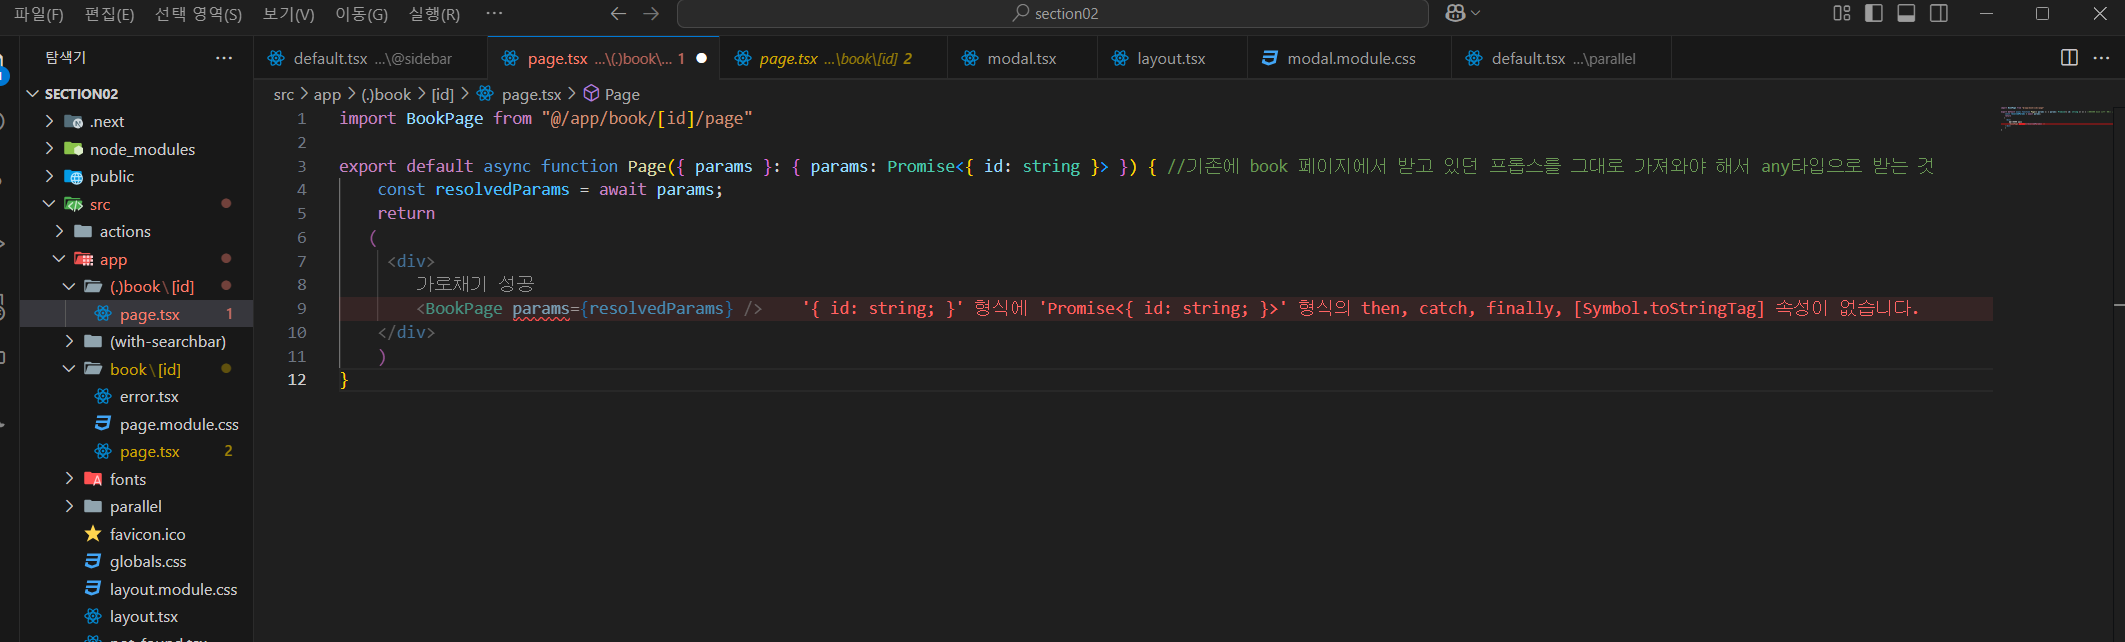Screen dimensions: 2125x642
Task: Switch to default.tsx parallel tab
Action: (1561, 59)
